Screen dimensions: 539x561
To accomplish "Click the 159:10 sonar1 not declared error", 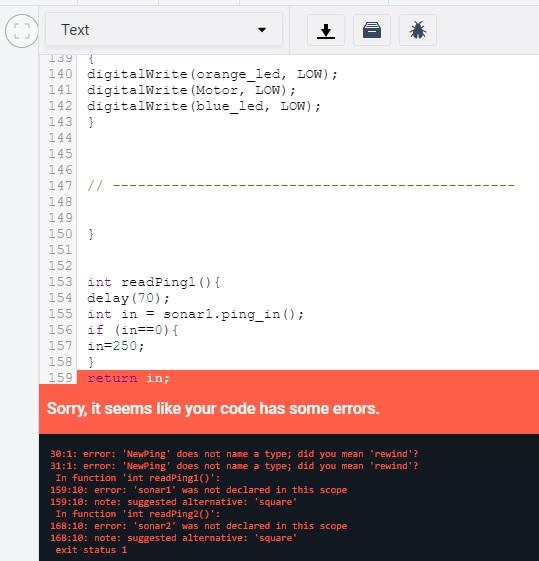I will pyautogui.click(x=199, y=490).
